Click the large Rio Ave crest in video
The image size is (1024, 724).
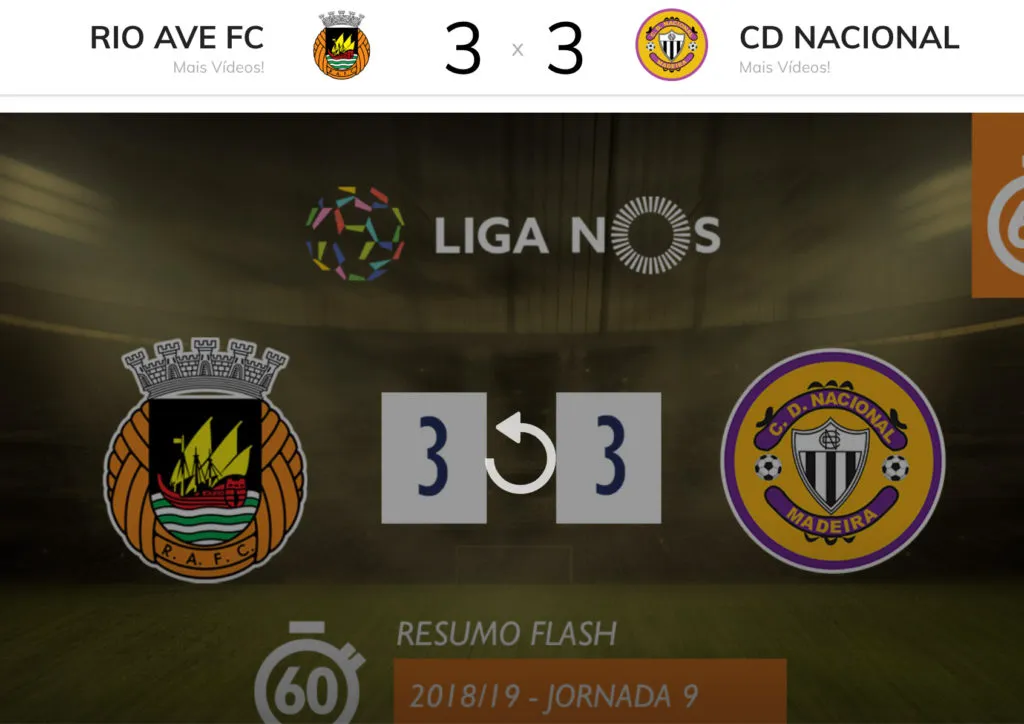[205, 460]
